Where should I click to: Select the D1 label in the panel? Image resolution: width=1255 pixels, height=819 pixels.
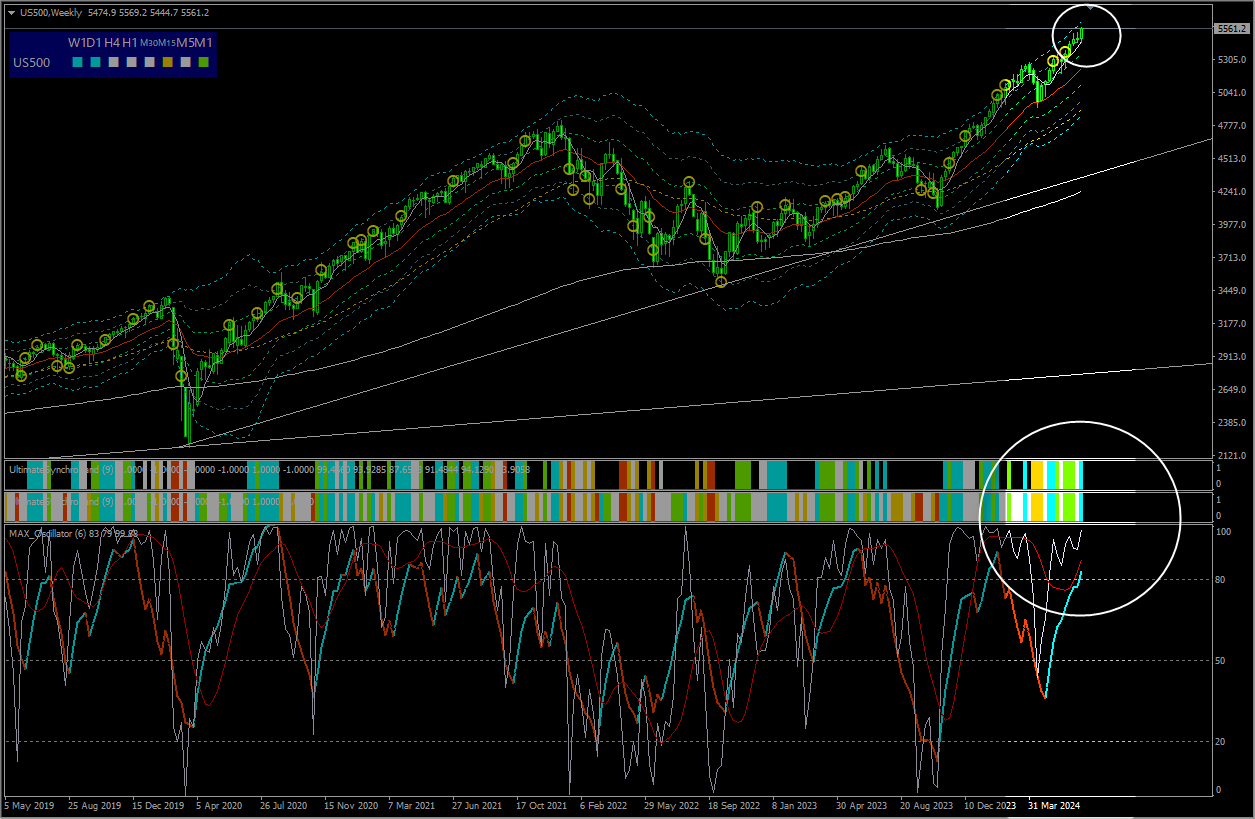pyautogui.click(x=94, y=43)
